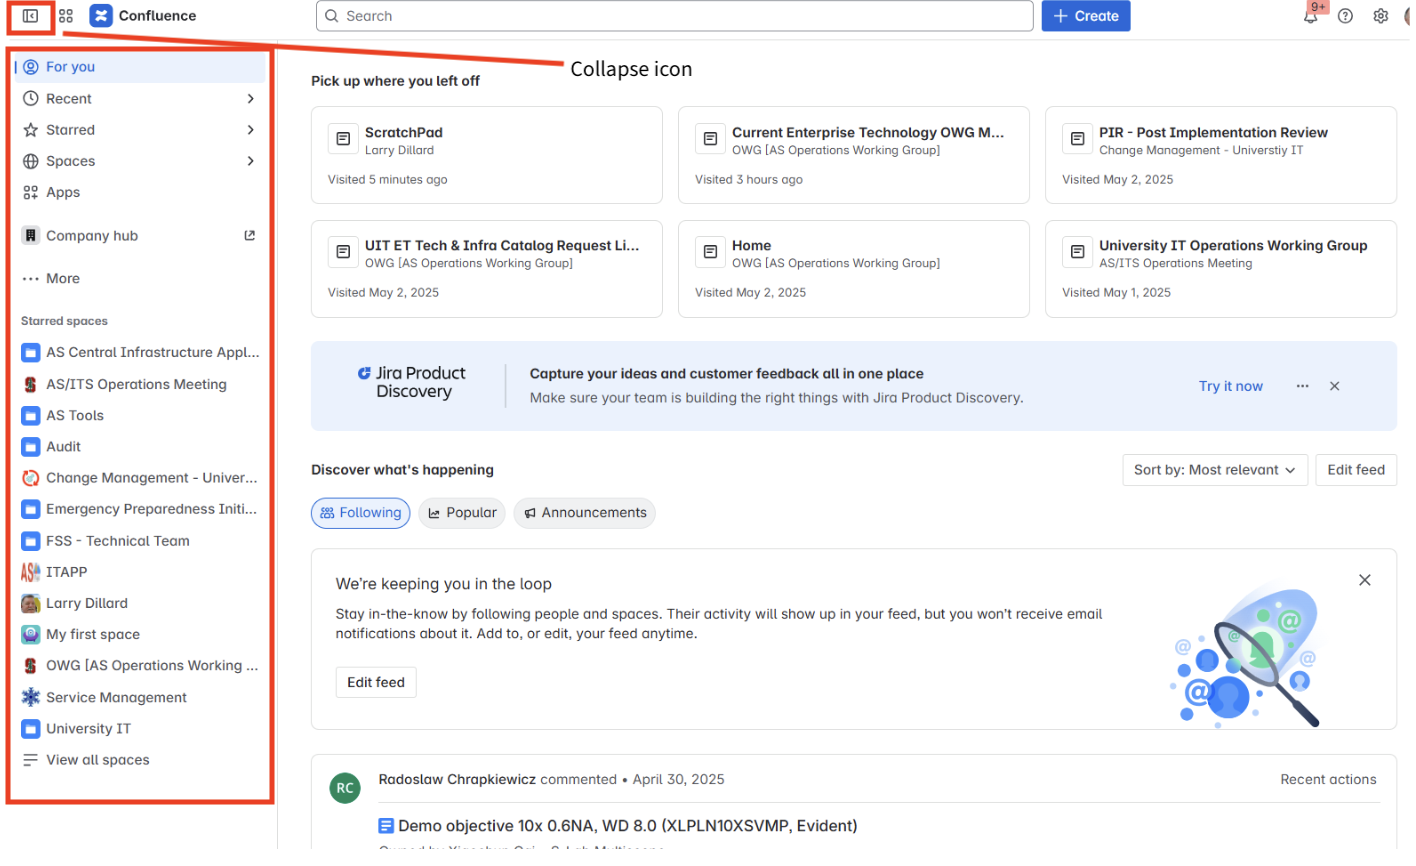
Task: Expand the Recent section chevron
Action: 250,98
